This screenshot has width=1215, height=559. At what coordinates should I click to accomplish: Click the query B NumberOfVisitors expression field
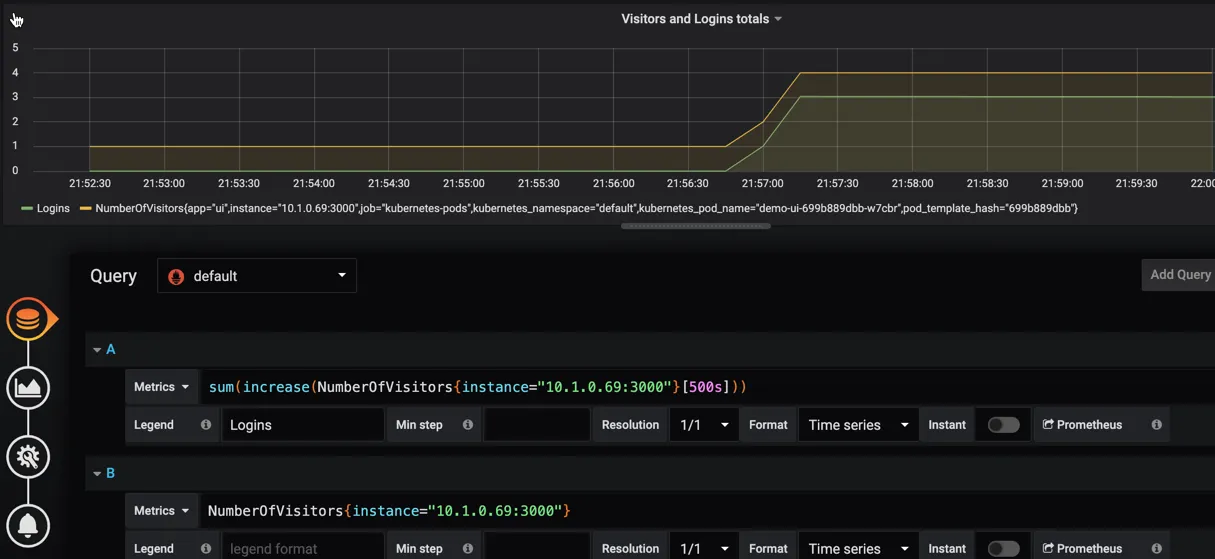coord(707,511)
